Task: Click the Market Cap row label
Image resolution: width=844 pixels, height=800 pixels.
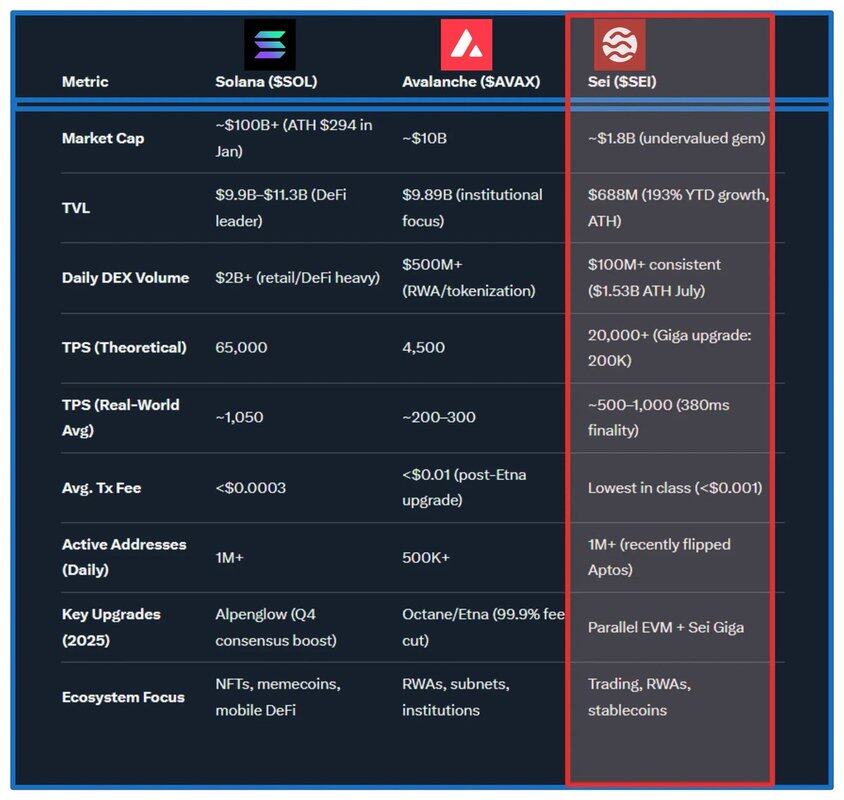Action: click(x=103, y=138)
